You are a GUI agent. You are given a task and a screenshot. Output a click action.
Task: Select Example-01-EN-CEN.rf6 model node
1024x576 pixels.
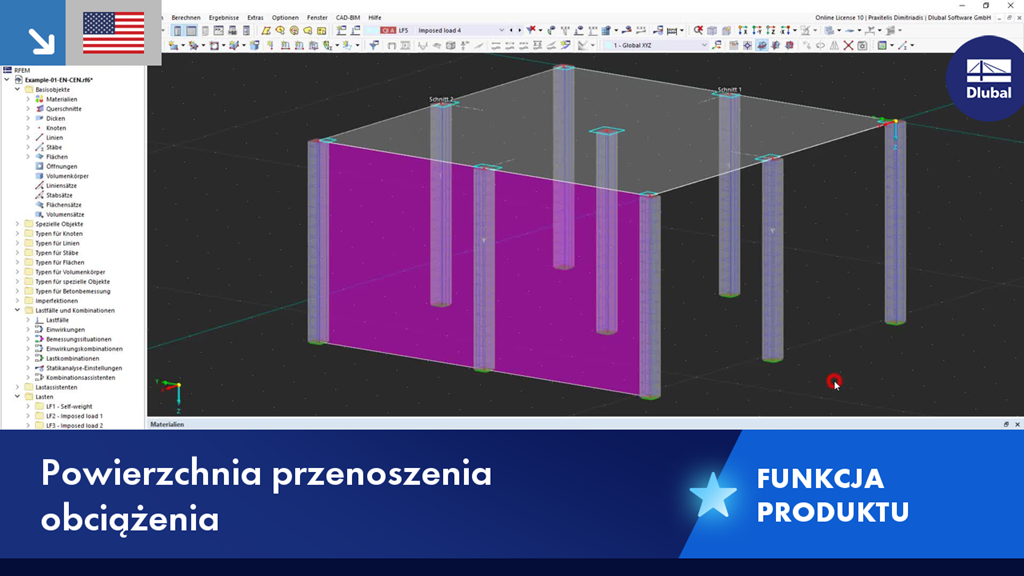[59, 80]
